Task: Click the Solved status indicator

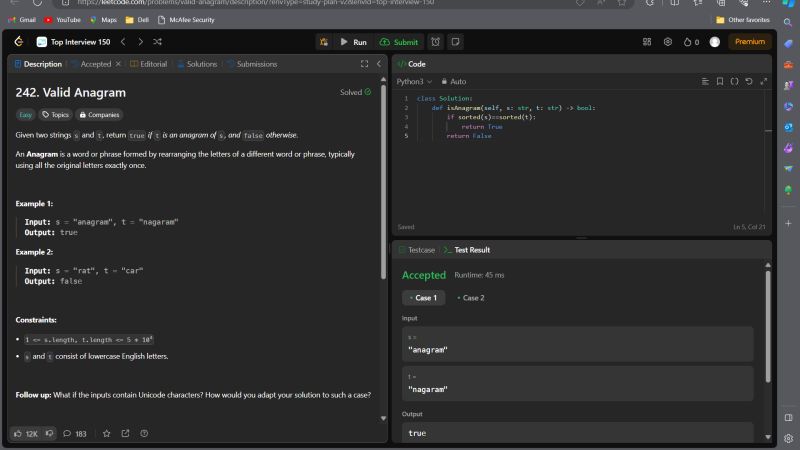Action: point(356,92)
